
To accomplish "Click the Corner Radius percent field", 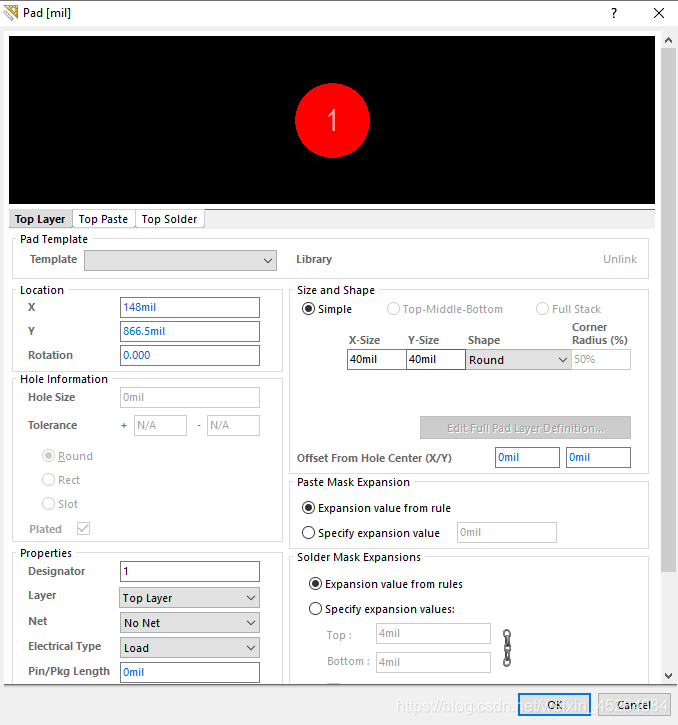I will pos(601,359).
